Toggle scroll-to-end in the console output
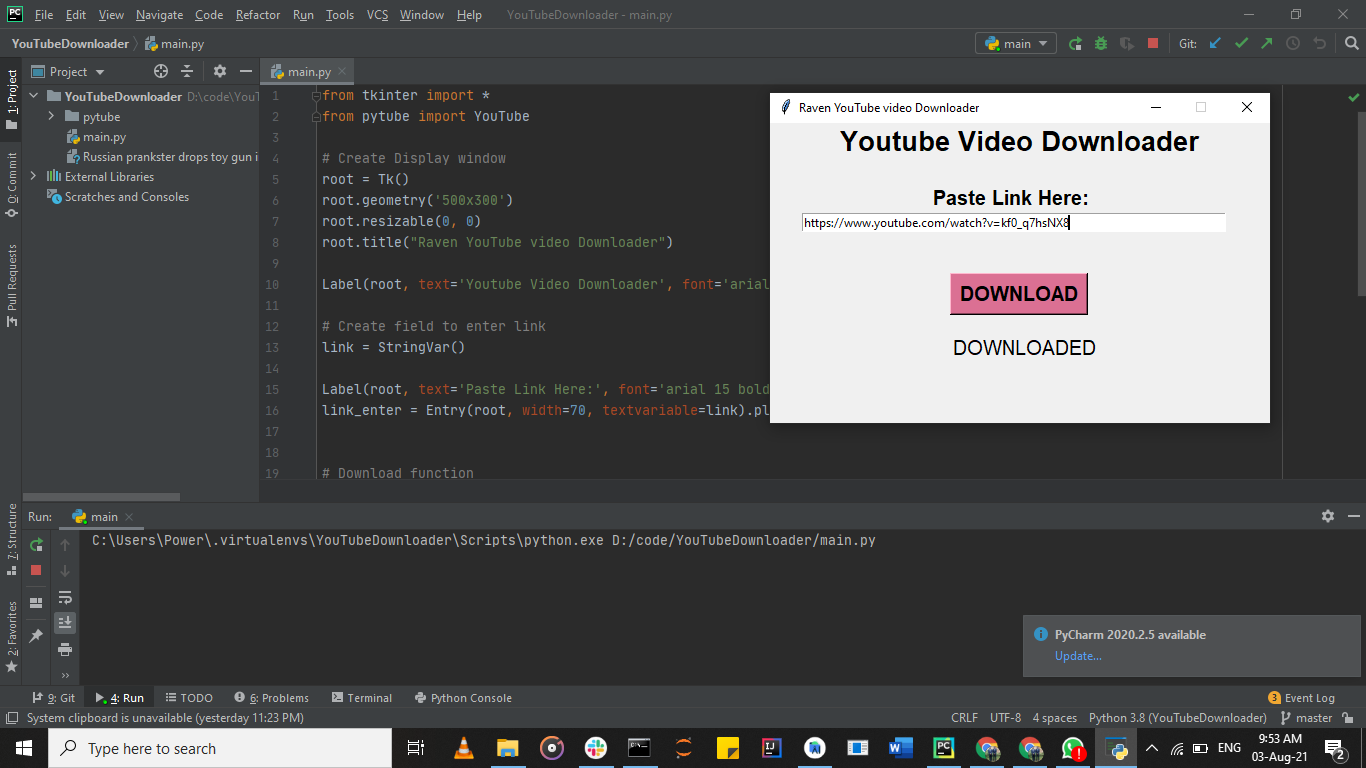This screenshot has height=768, width=1366. 65,622
